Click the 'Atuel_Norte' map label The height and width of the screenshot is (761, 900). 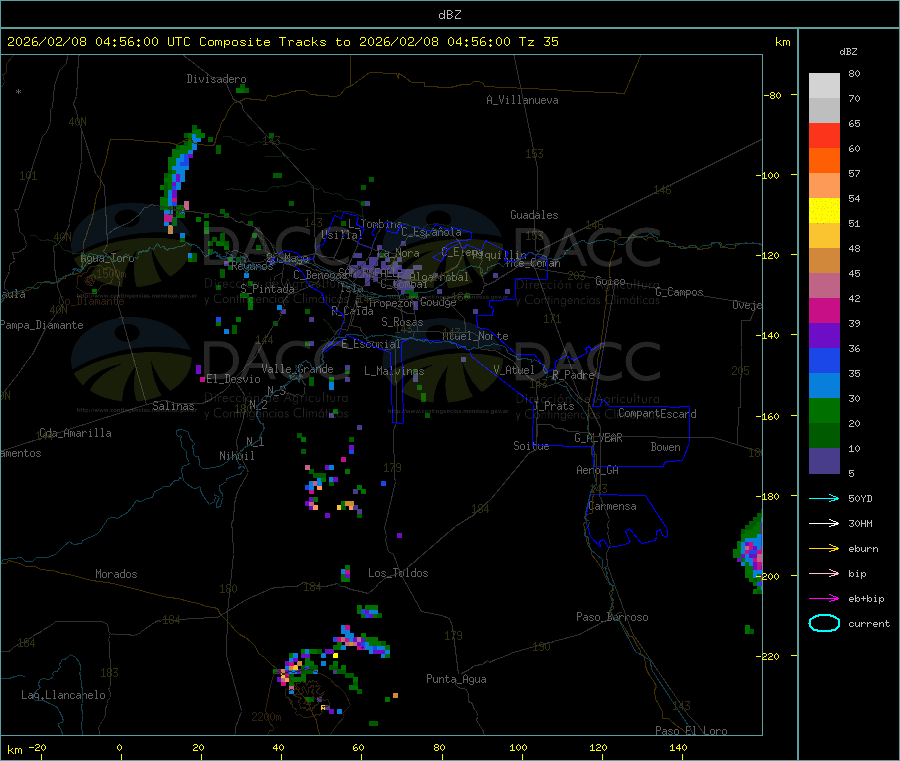(x=475, y=336)
